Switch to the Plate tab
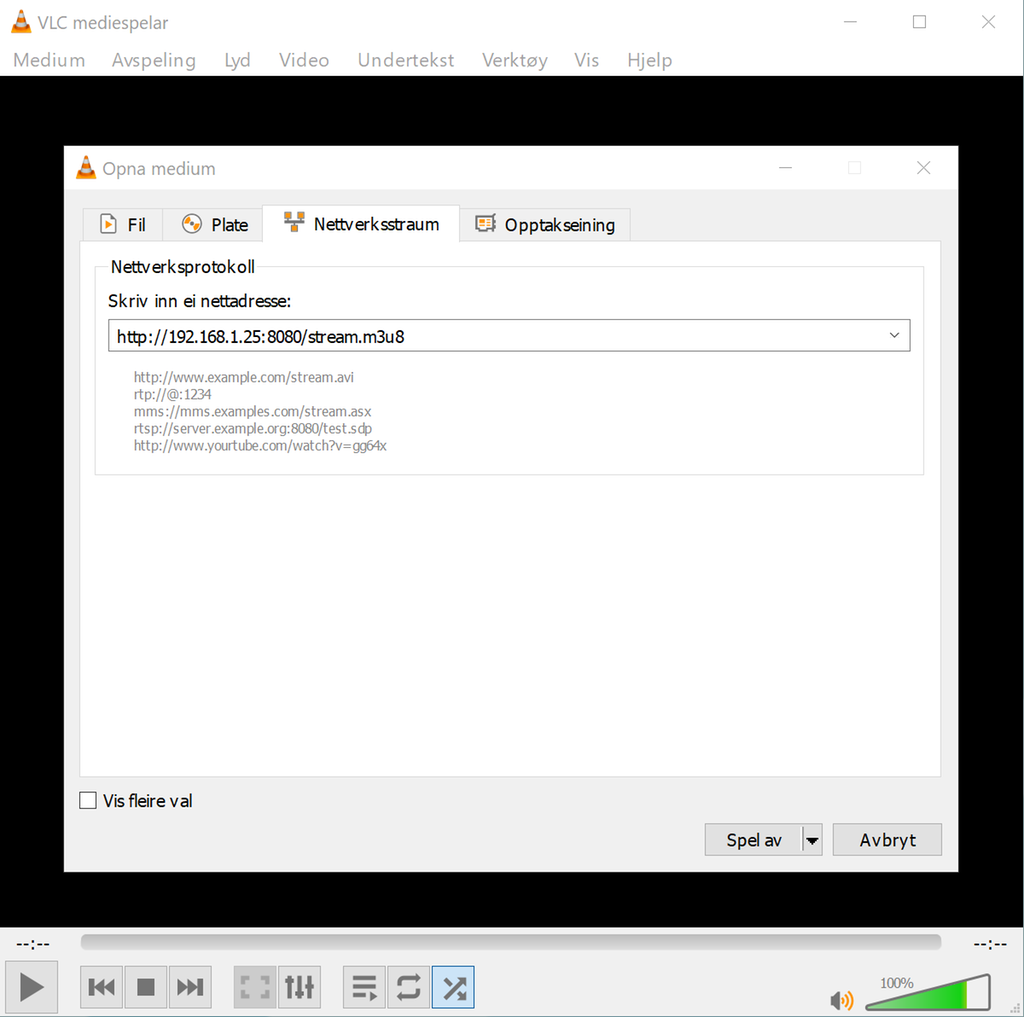This screenshot has height=1017, width=1024. [215, 225]
